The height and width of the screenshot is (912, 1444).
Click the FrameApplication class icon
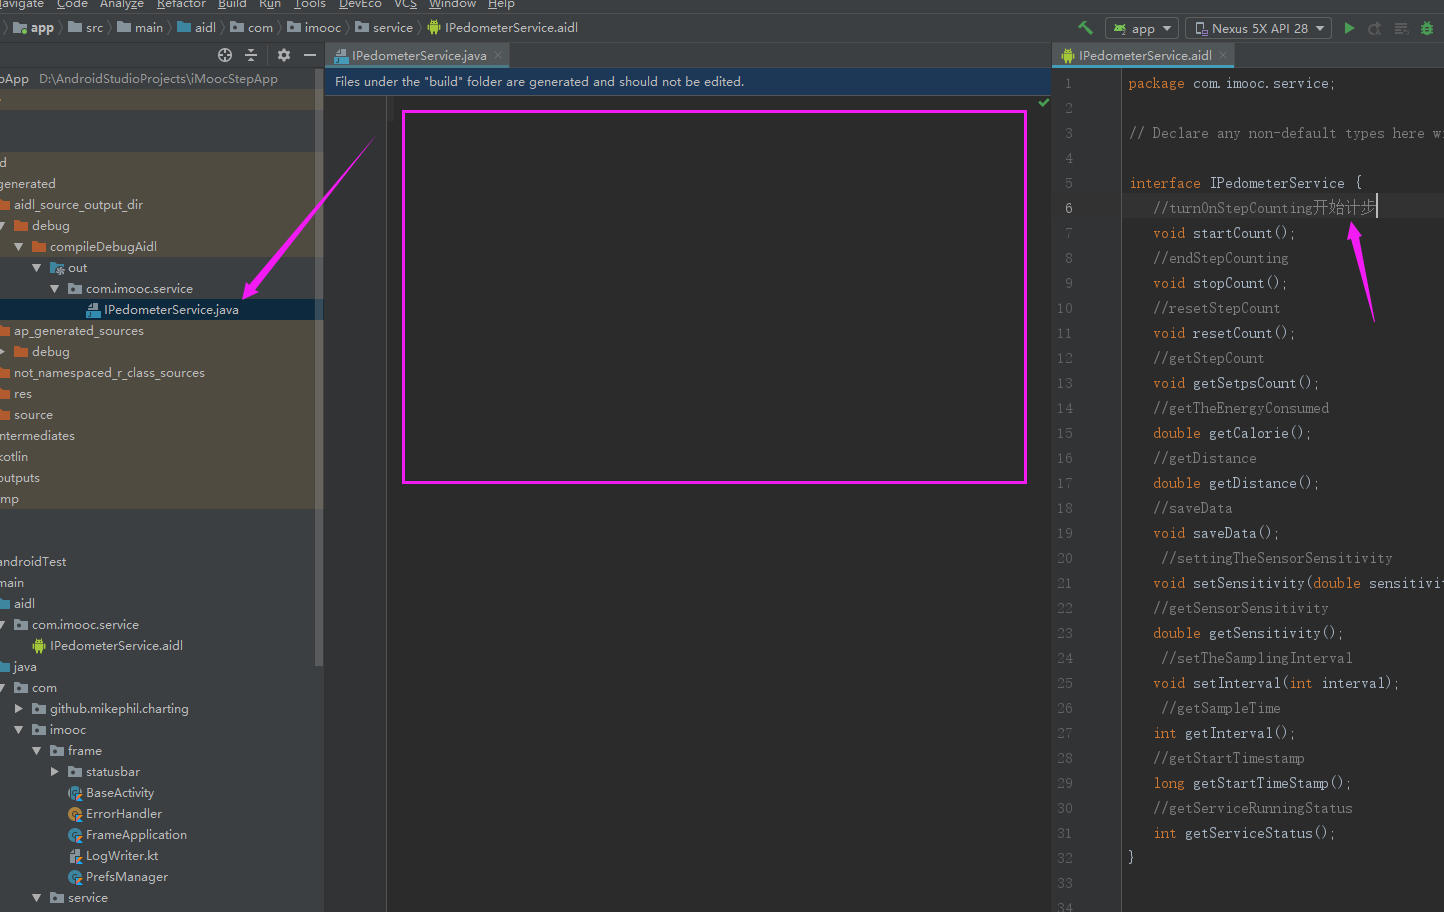pos(75,835)
